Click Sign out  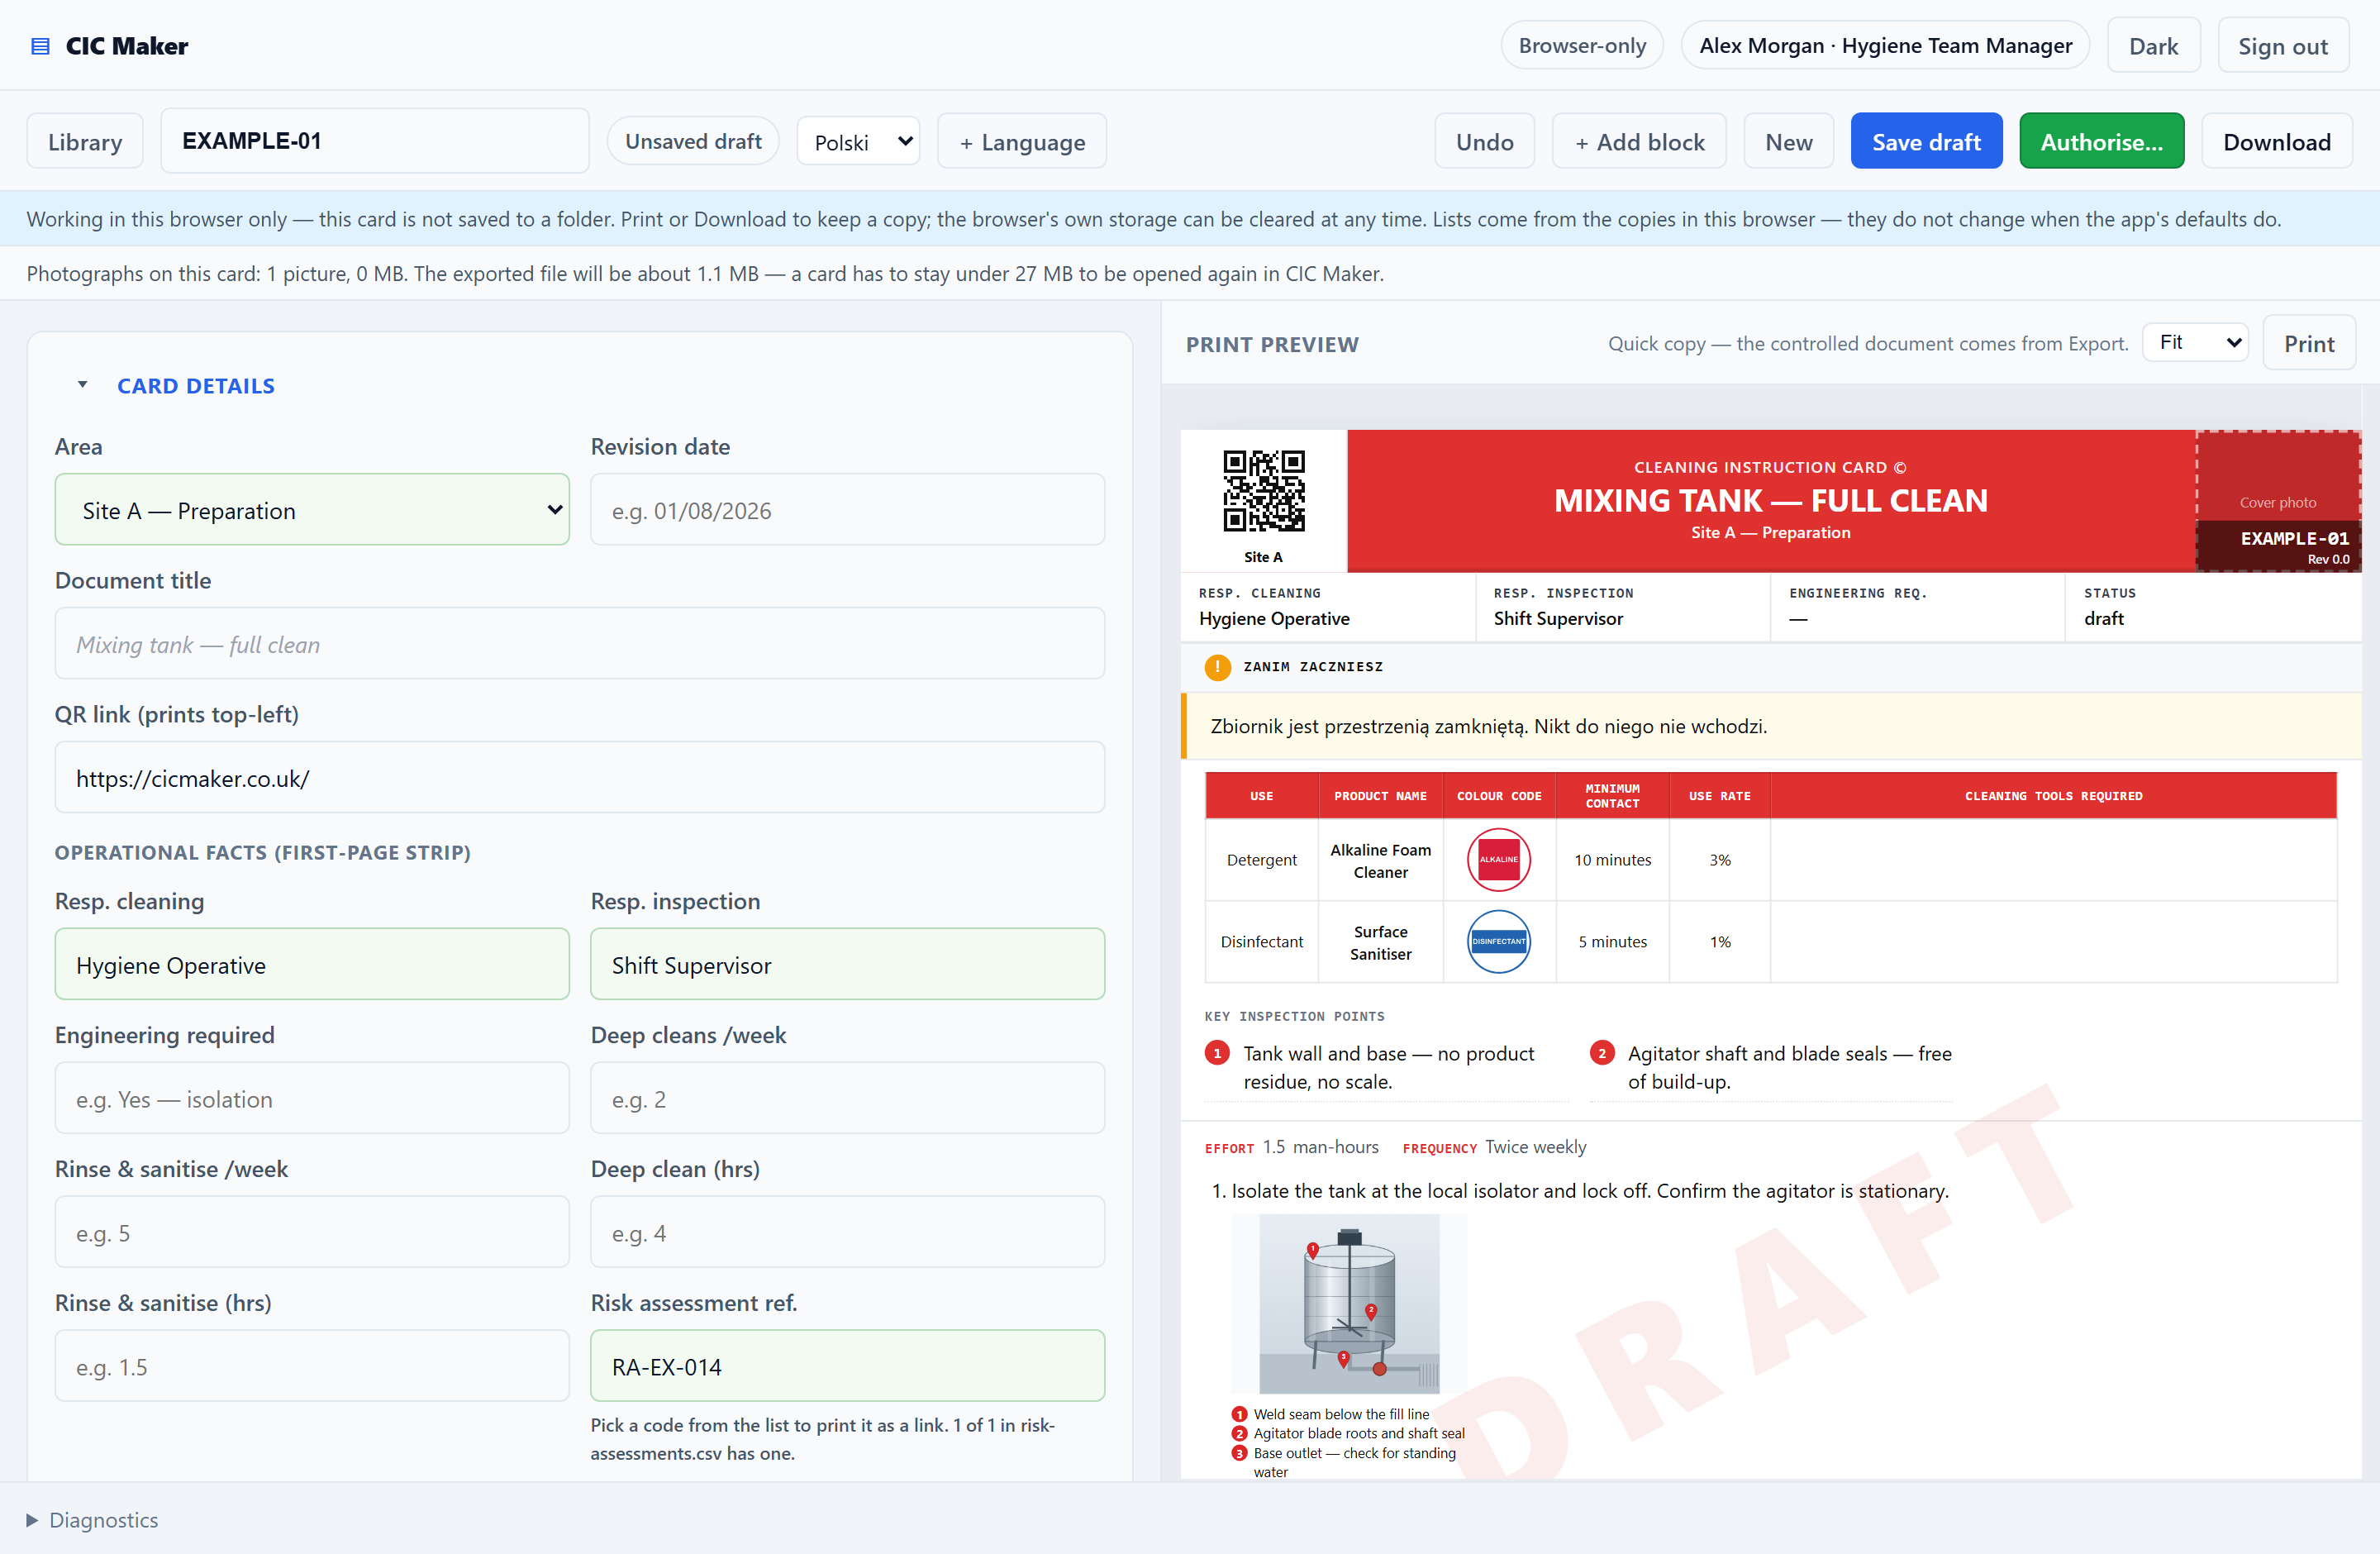(2283, 46)
